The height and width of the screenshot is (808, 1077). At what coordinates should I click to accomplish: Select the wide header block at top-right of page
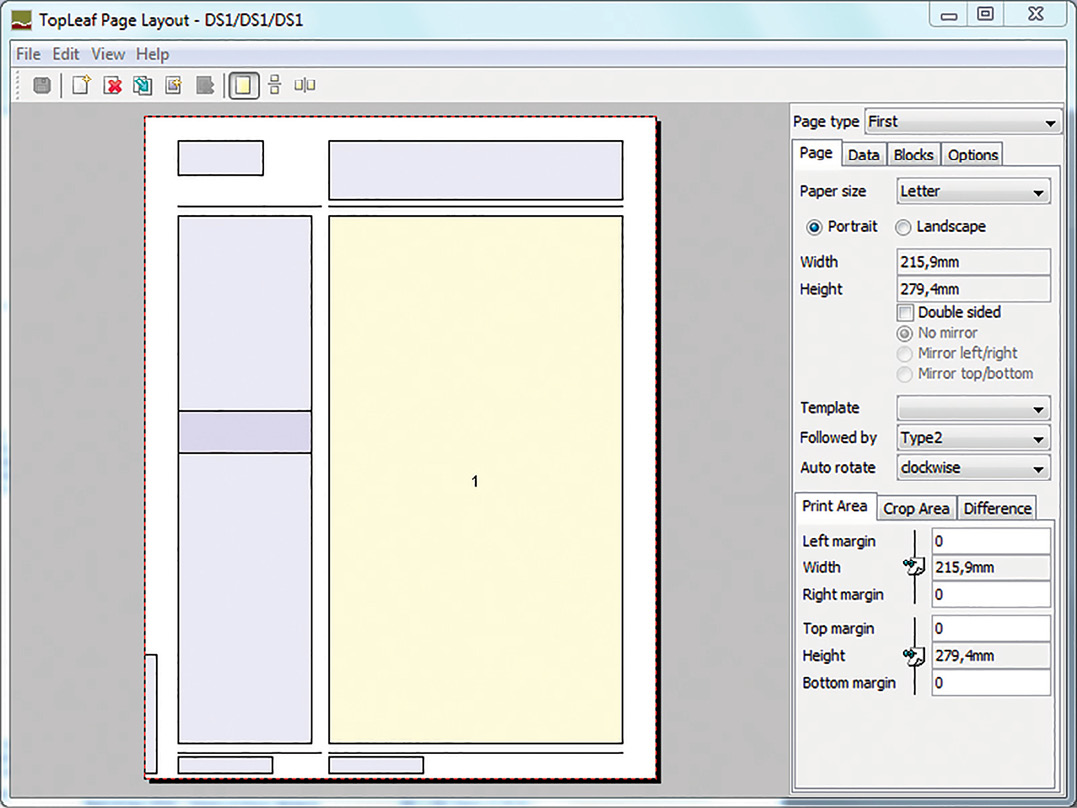pyautogui.click(x=475, y=170)
